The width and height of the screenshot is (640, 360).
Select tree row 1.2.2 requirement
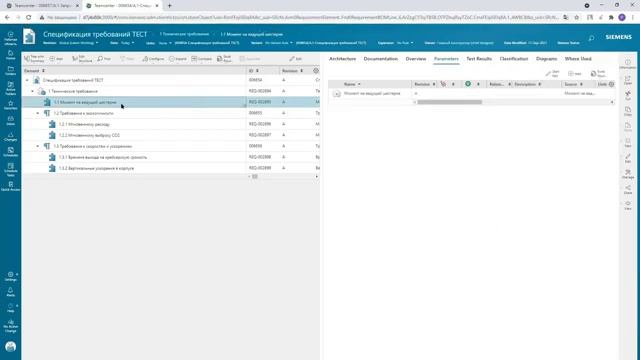(171, 135)
